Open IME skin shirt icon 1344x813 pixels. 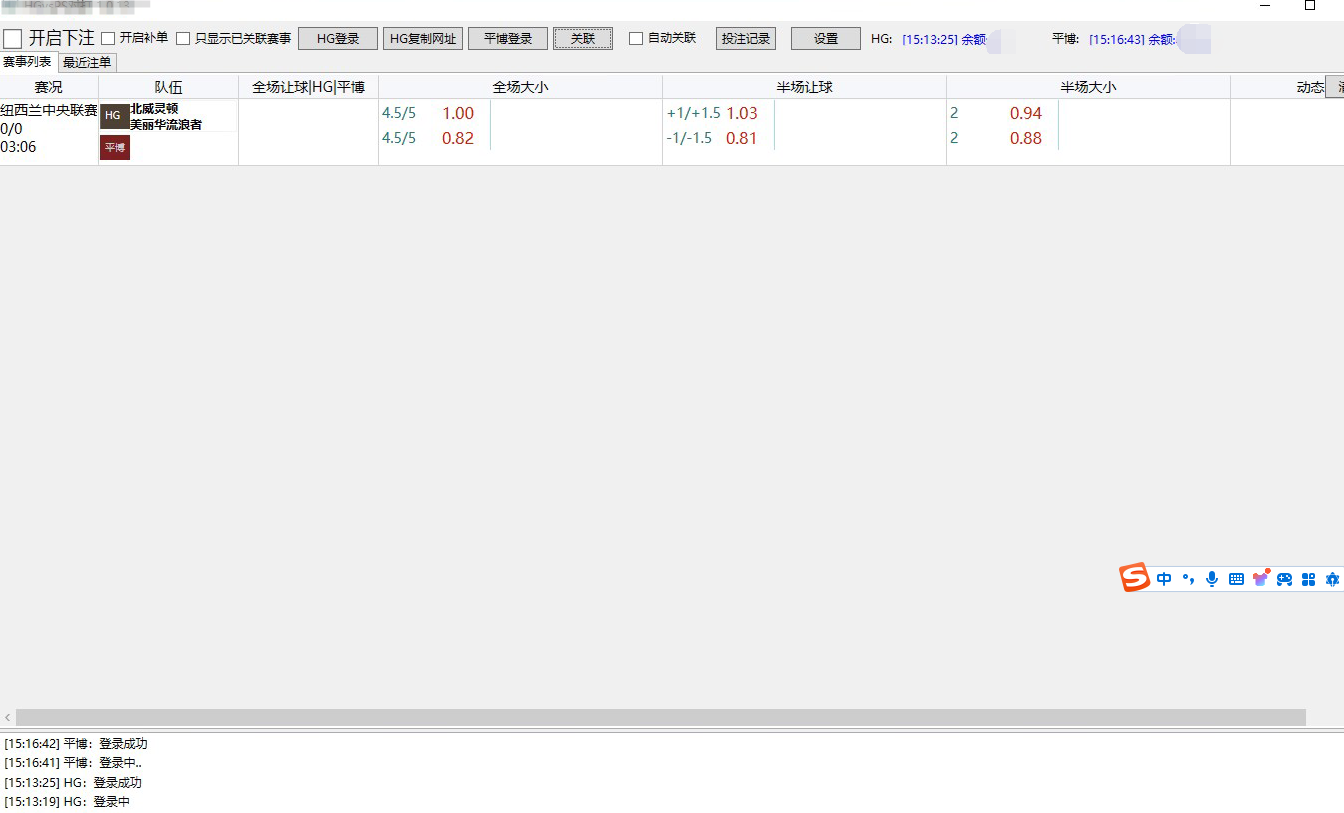pos(1260,579)
